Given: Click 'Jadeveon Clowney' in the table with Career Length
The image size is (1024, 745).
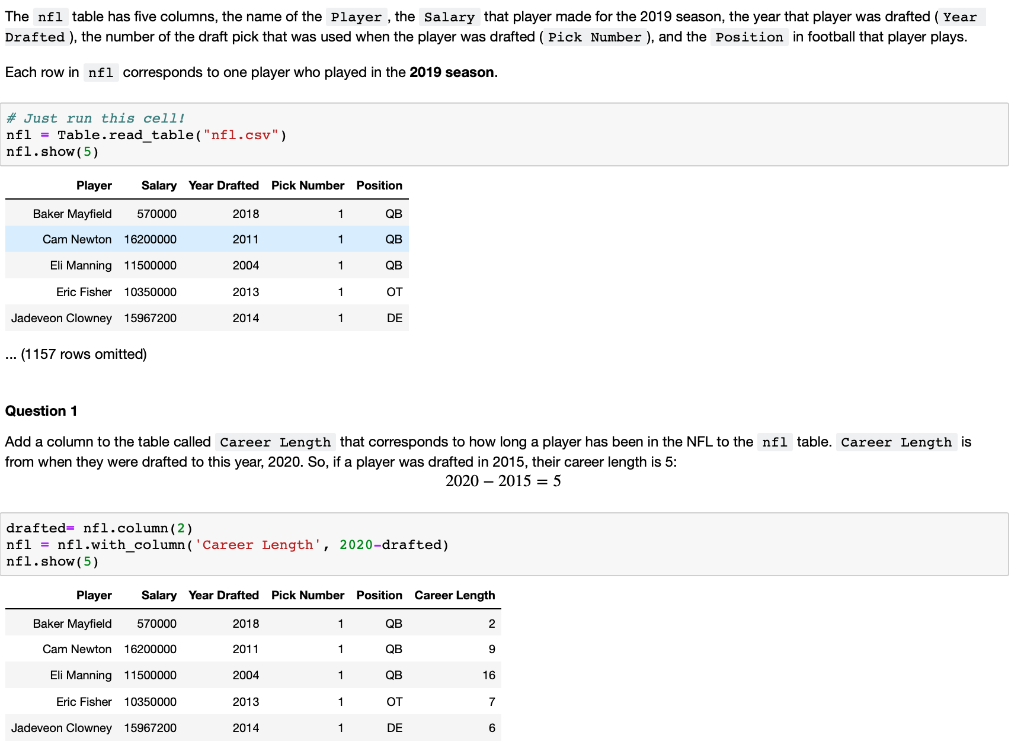Looking at the screenshot, I should tap(61, 728).
